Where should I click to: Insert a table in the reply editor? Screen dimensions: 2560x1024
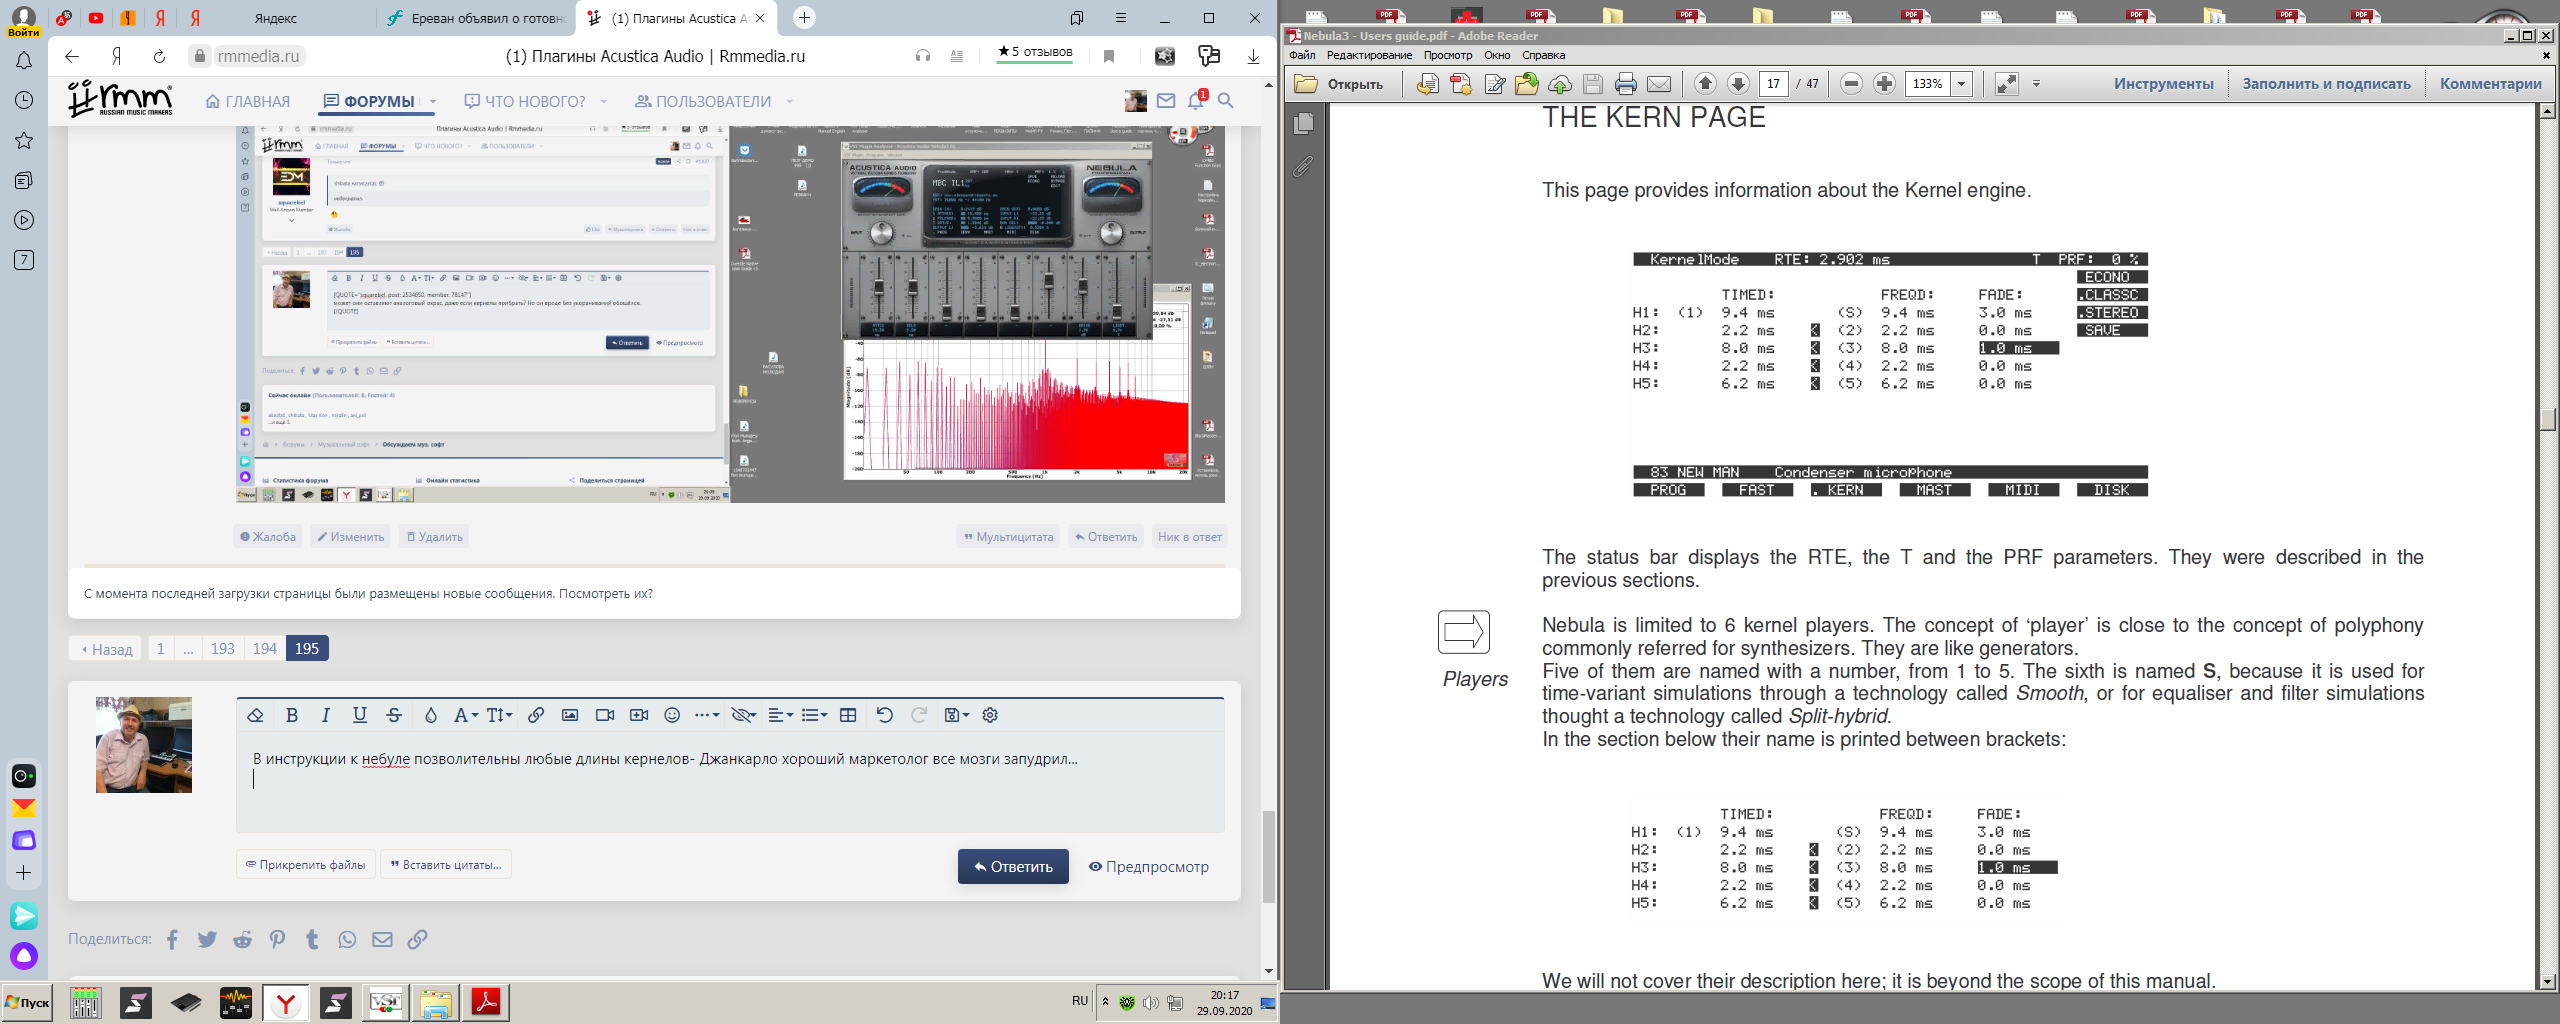click(x=848, y=715)
